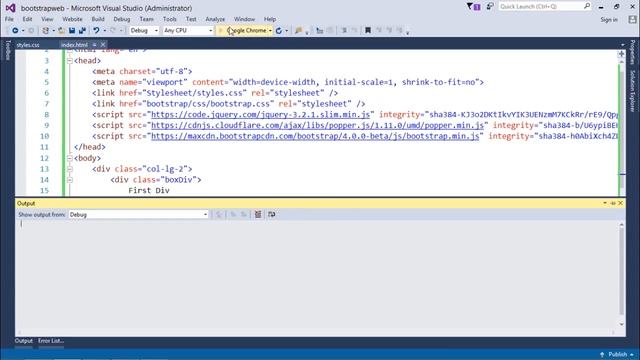Click the Save icon in toolbar
The image size is (640, 360).
pyautogui.click(x=72, y=31)
